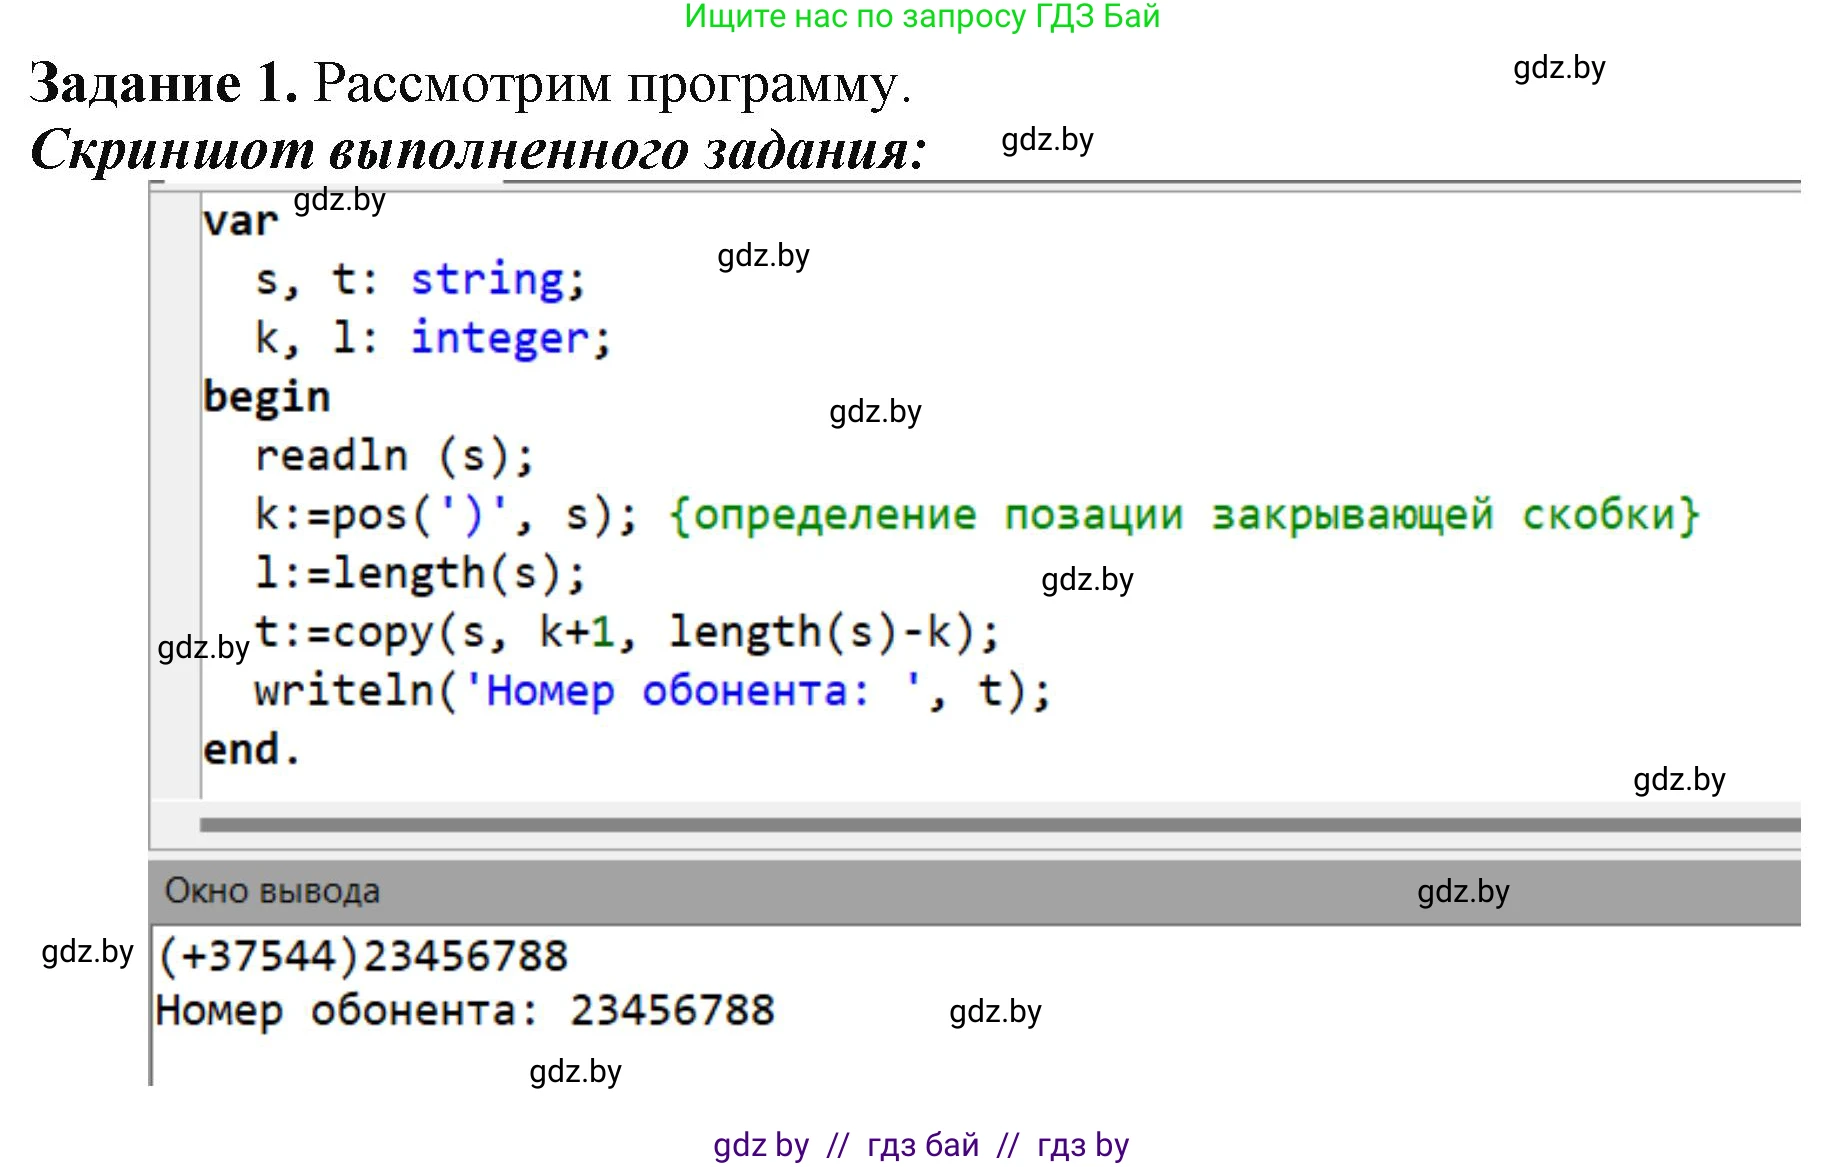
Task: Click the "t:=copy(s, k+1, length(s)-k);" line
Action: click(x=626, y=633)
